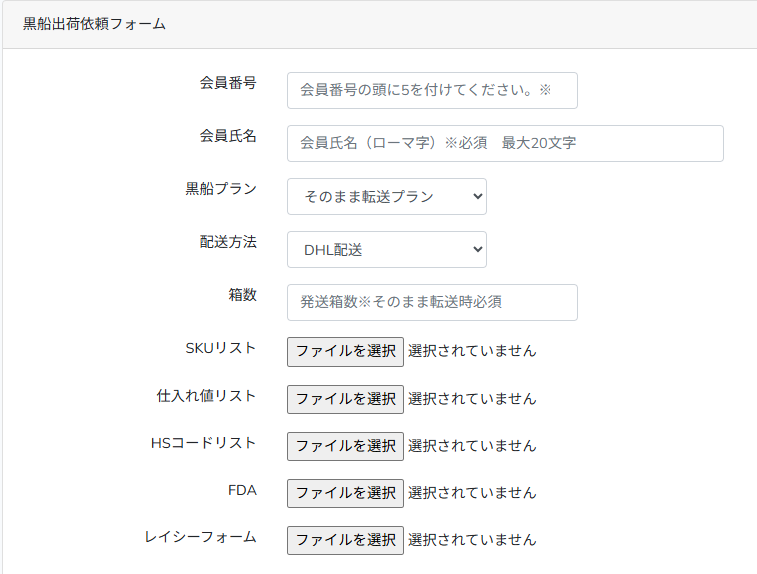The image size is (757, 574).
Task: Click the 配送方法 label
Action: pyautogui.click(x=228, y=241)
